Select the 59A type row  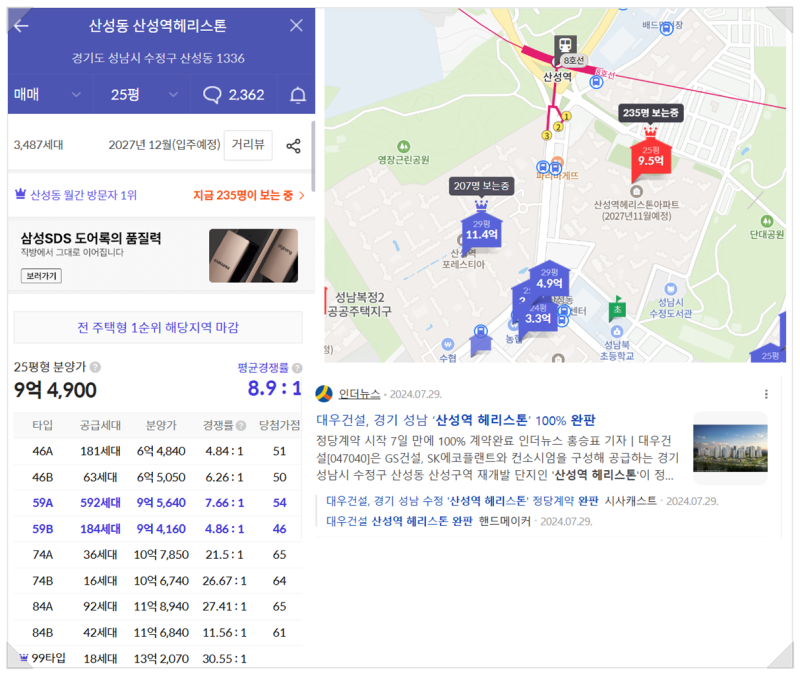[x=158, y=503]
